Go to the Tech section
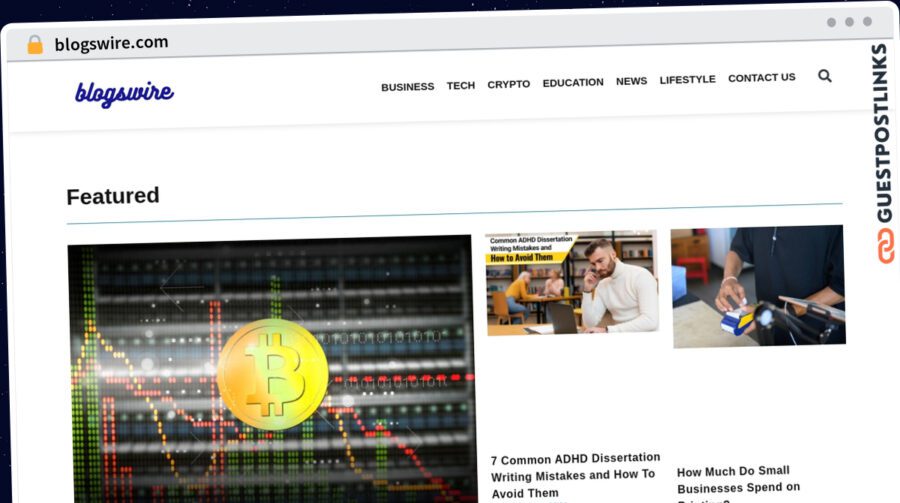 461,86
